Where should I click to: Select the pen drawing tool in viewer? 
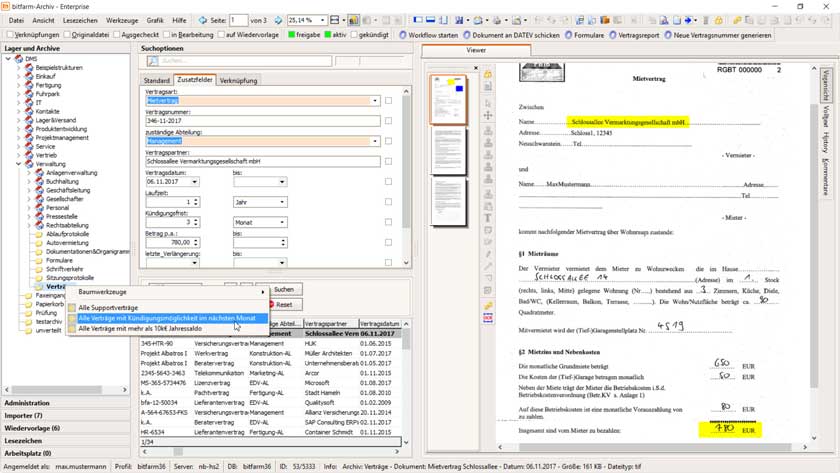point(488,254)
